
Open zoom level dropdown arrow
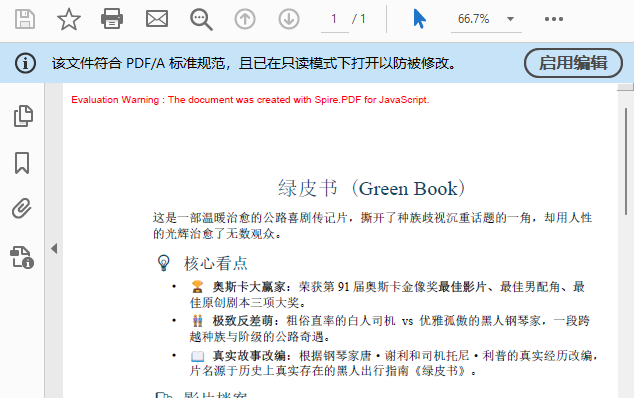coord(510,19)
